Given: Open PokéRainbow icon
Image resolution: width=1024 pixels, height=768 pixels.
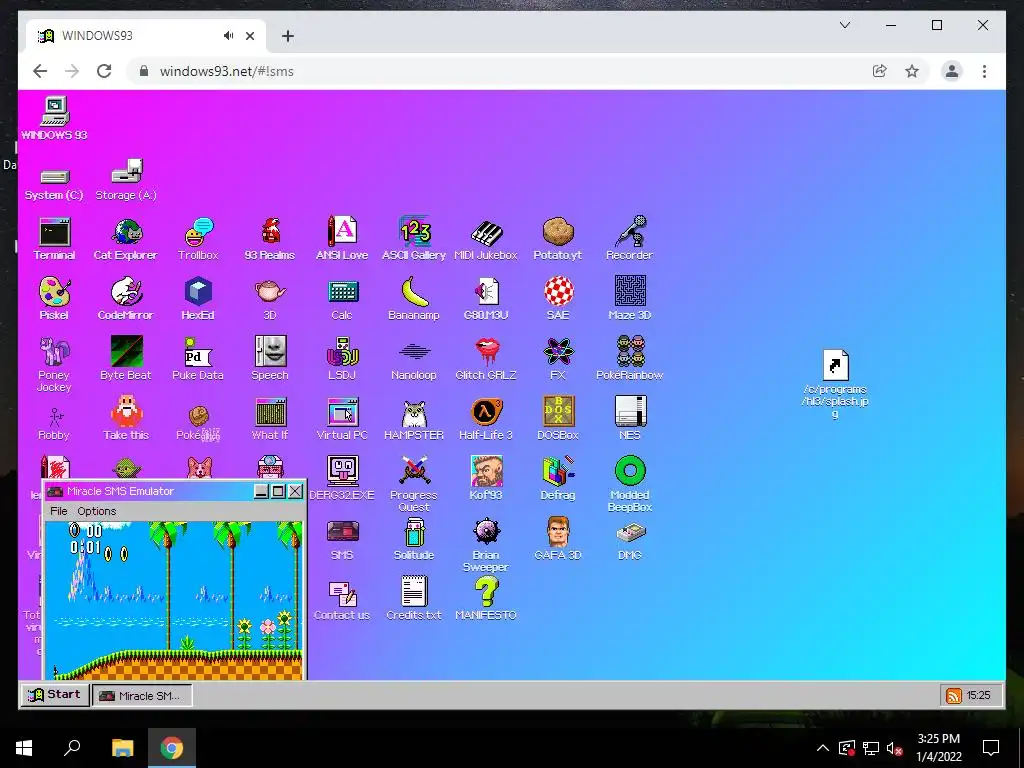Looking at the screenshot, I should [x=630, y=359].
